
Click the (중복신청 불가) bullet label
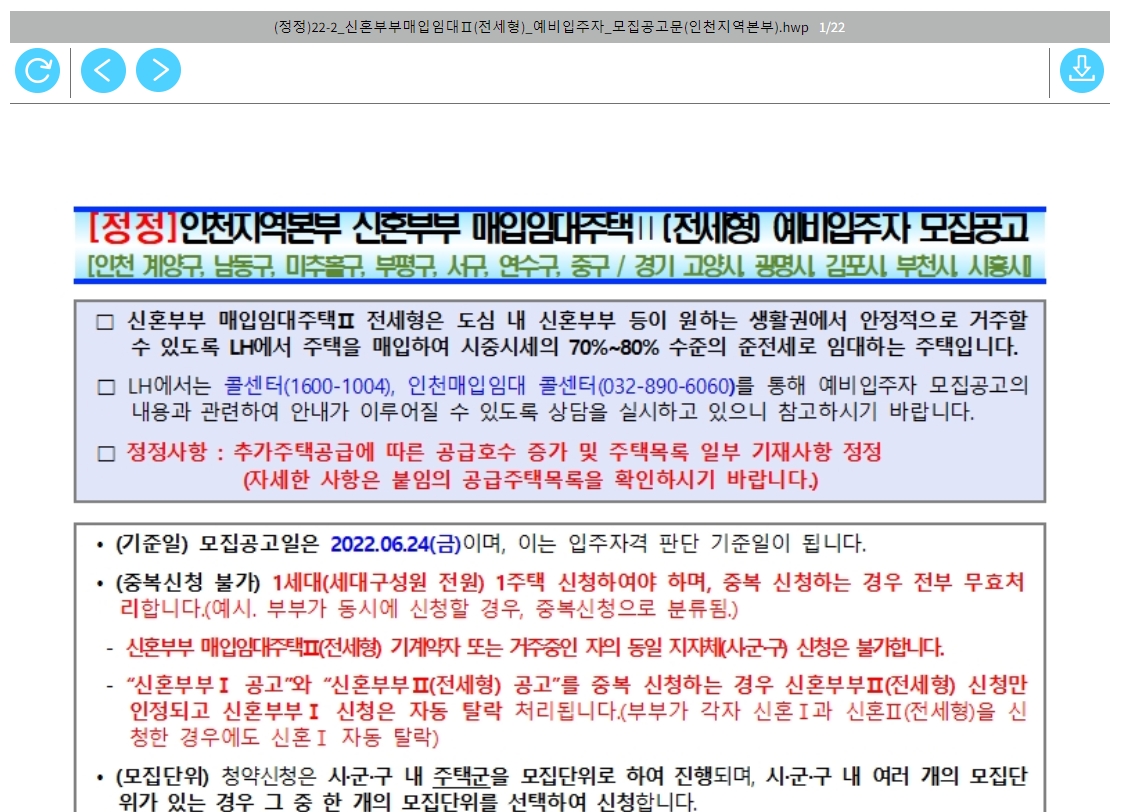[x=187, y=582]
